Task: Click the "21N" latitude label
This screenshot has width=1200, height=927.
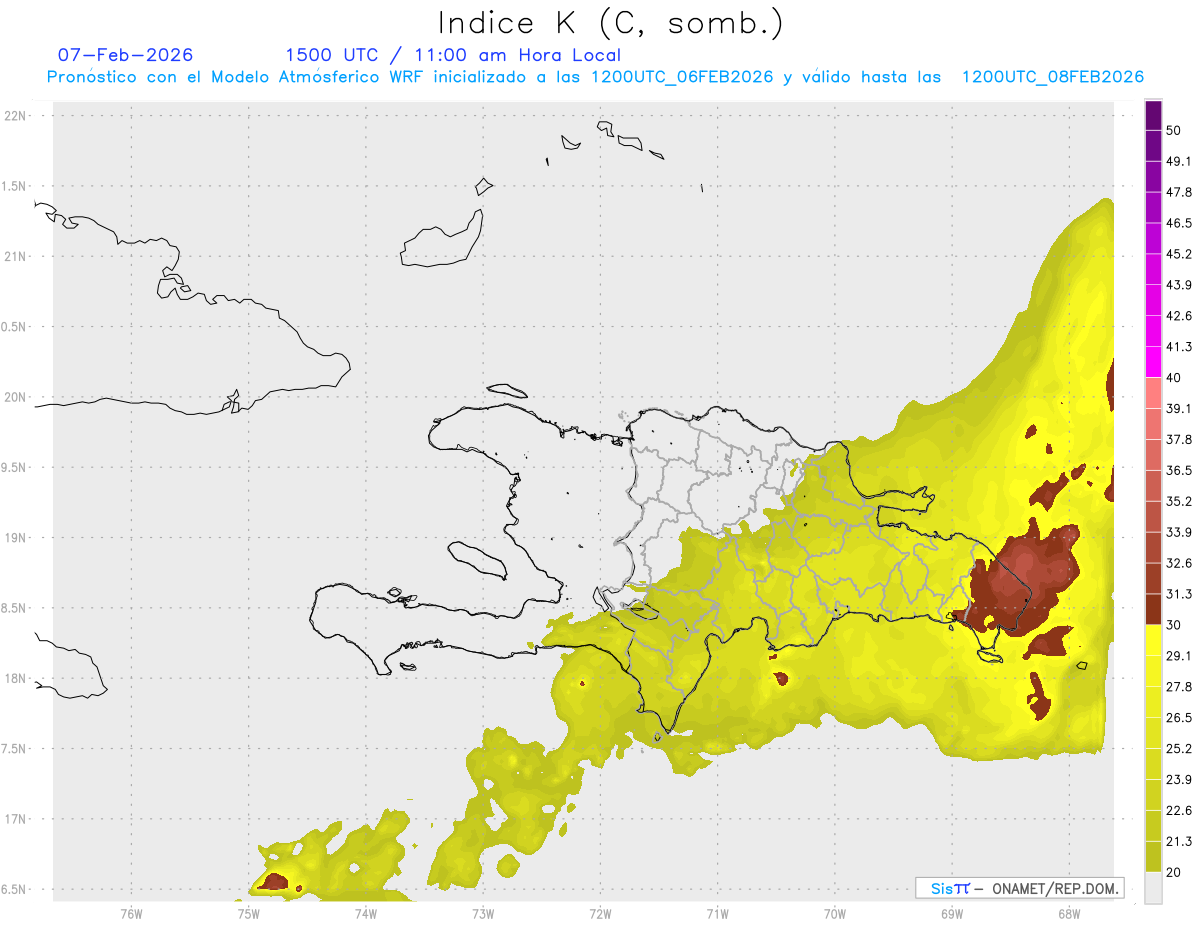Action: [16, 257]
